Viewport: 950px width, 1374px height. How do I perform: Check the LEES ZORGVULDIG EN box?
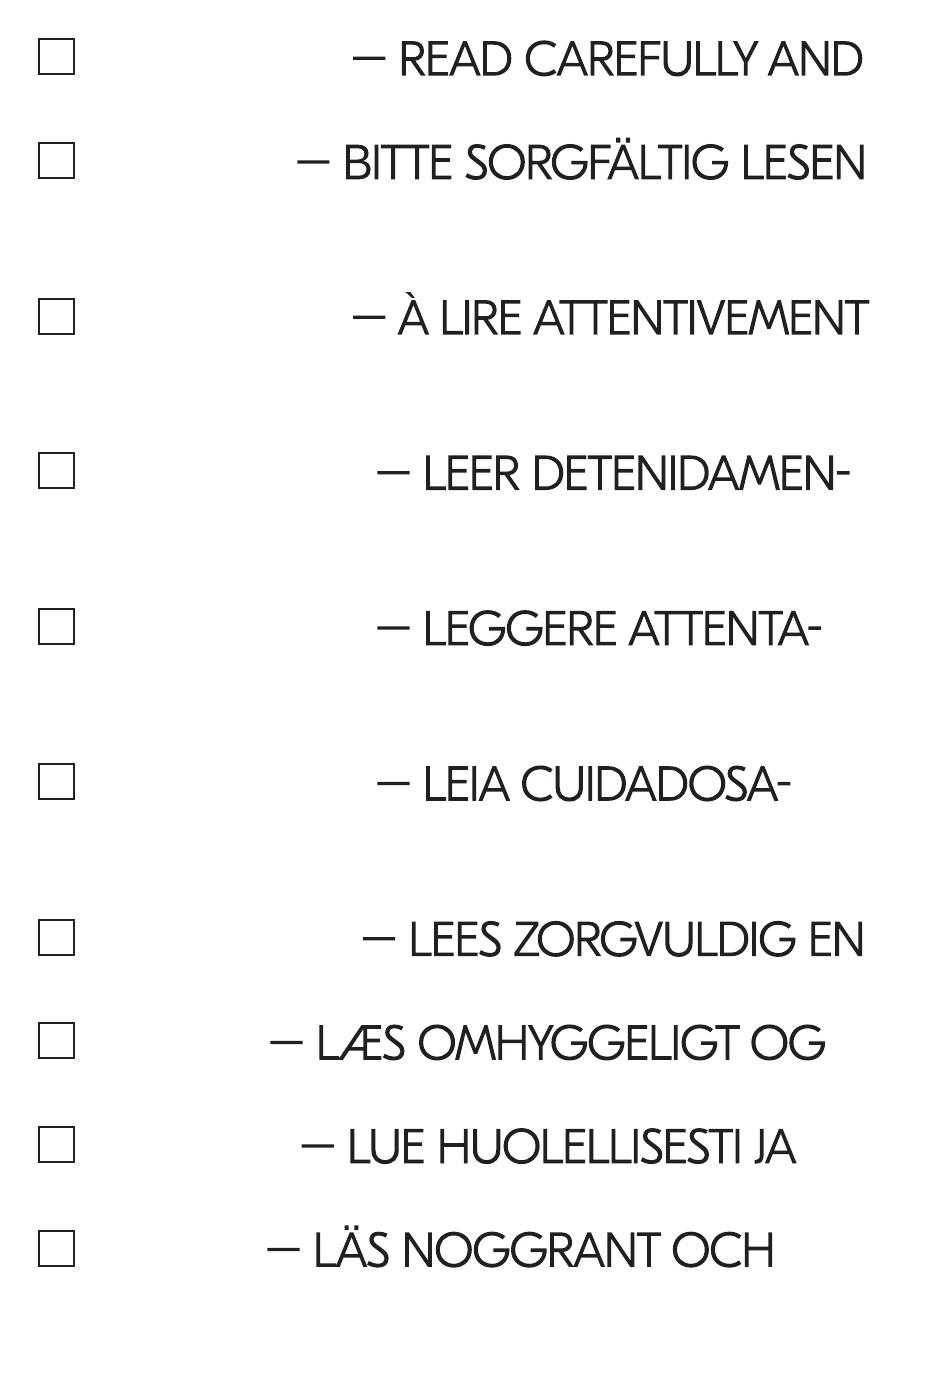point(56,938)
